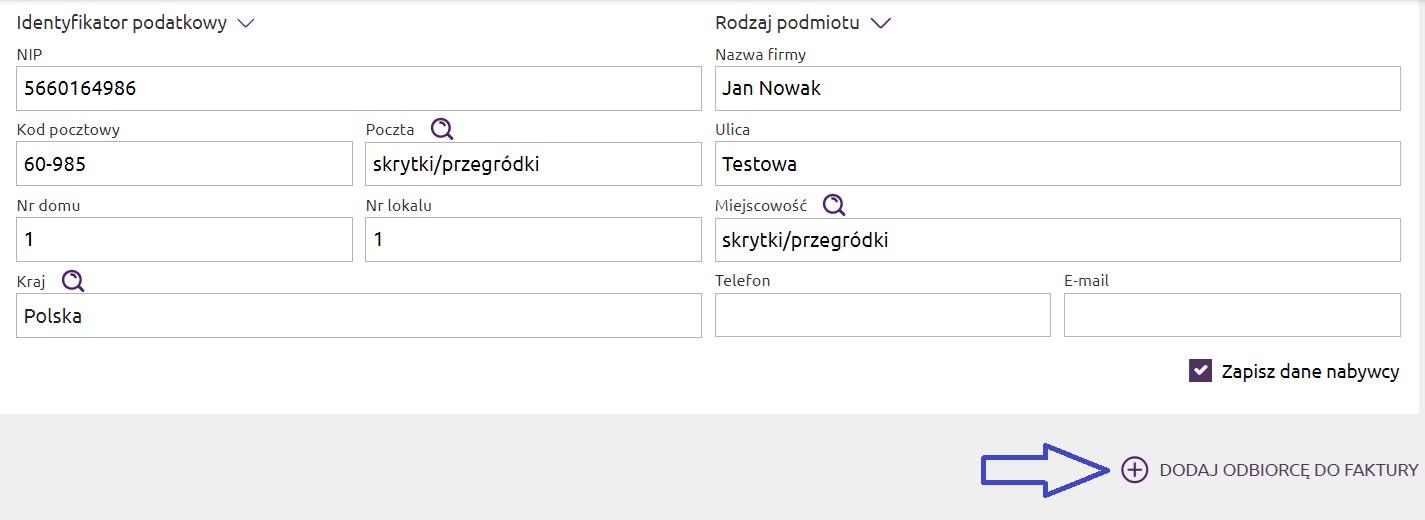
Task: Focus the Nr lokalu input
Action: (533, 240)
